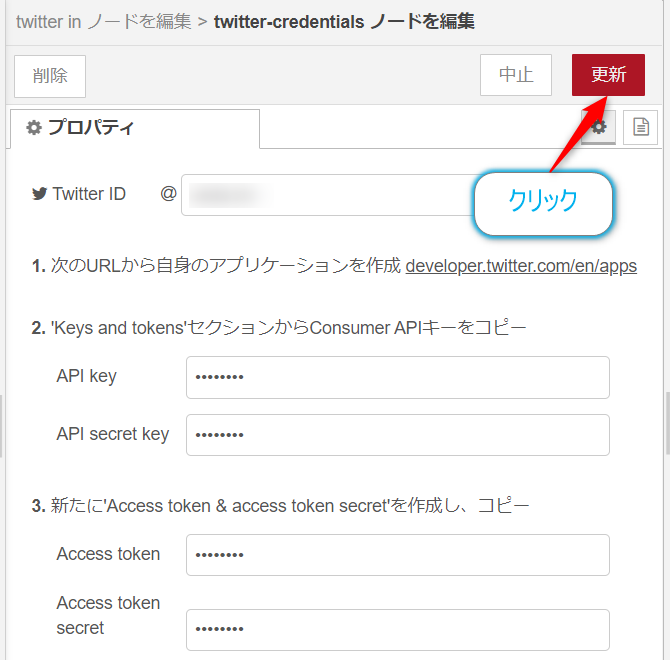
Task: Open node settings gear icon tab
Action: tap(599, 127)
